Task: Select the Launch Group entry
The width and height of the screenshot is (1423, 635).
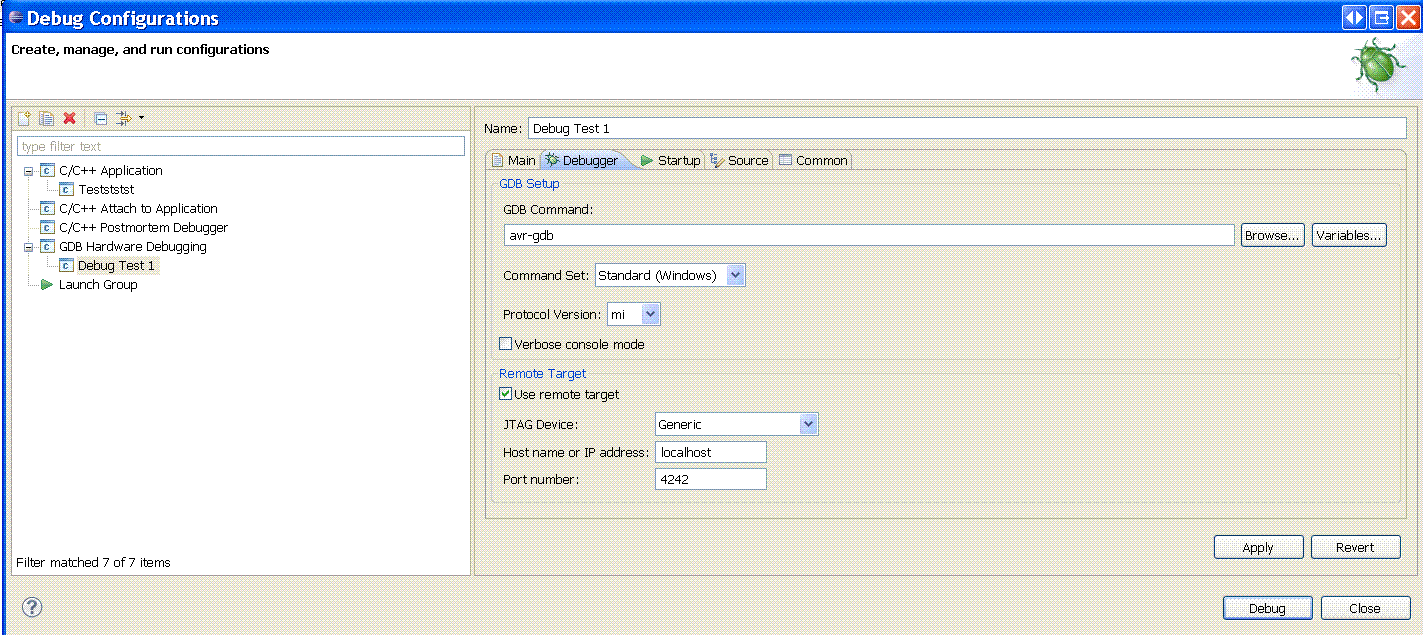Action: (98, 285)
